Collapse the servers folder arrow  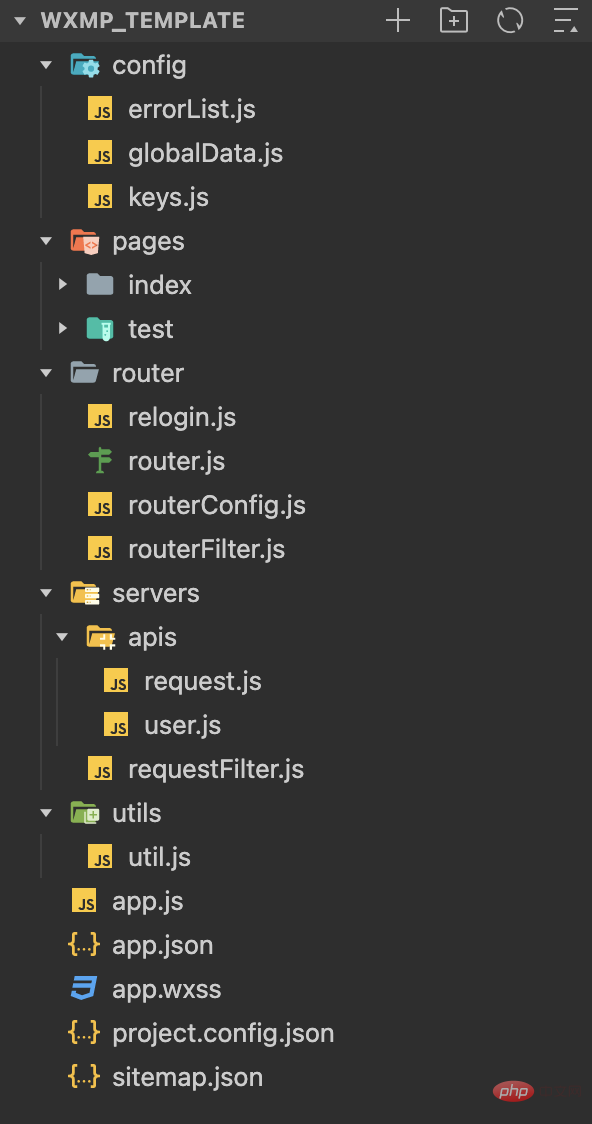pos(47,593)
